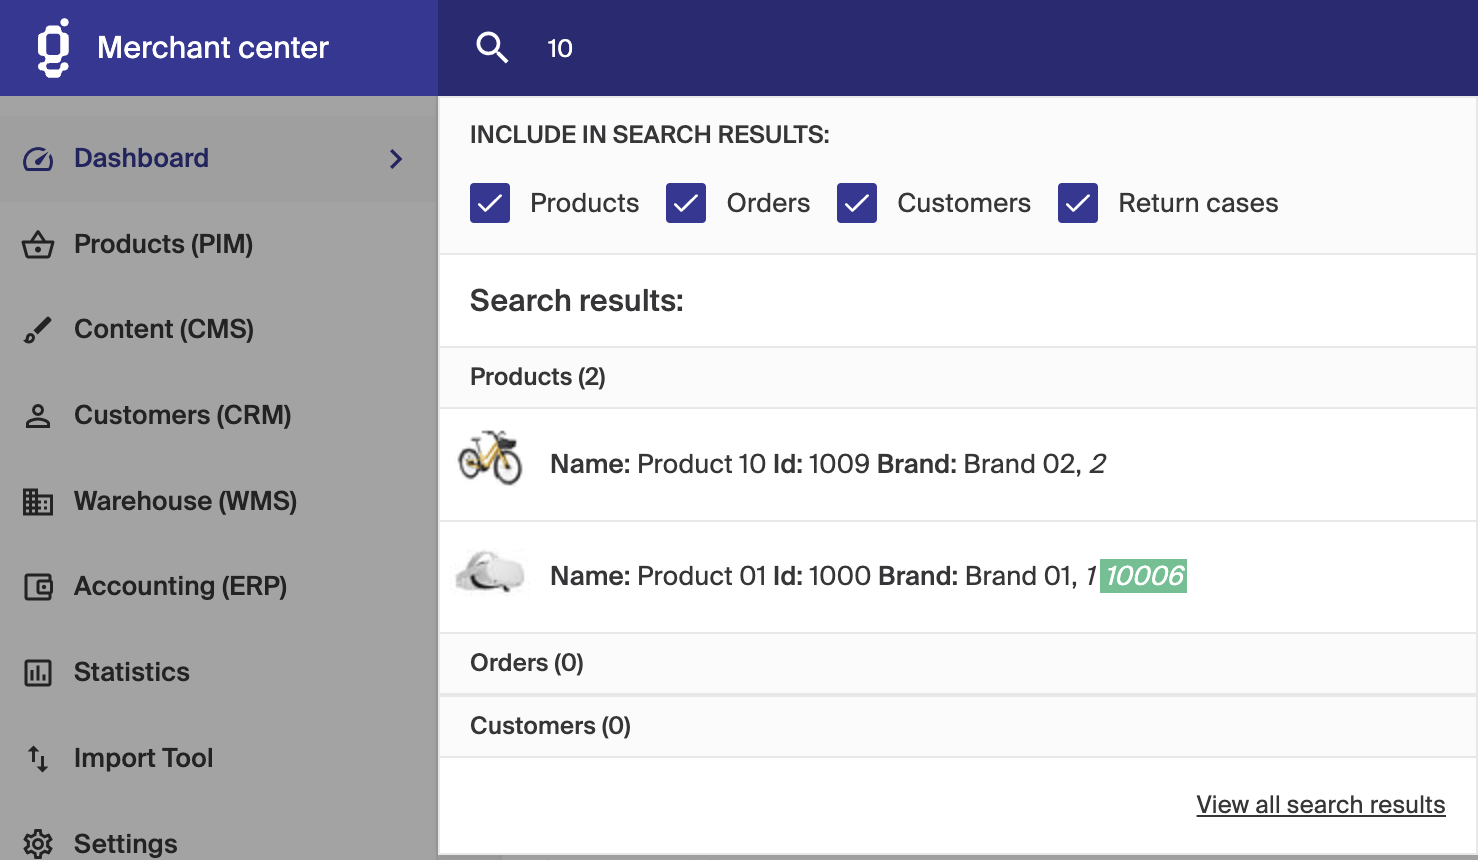The width and height of the screenshot is (1478, 860).
Task: Click the Warehouse (WMS) building icon
Action: 38,501
